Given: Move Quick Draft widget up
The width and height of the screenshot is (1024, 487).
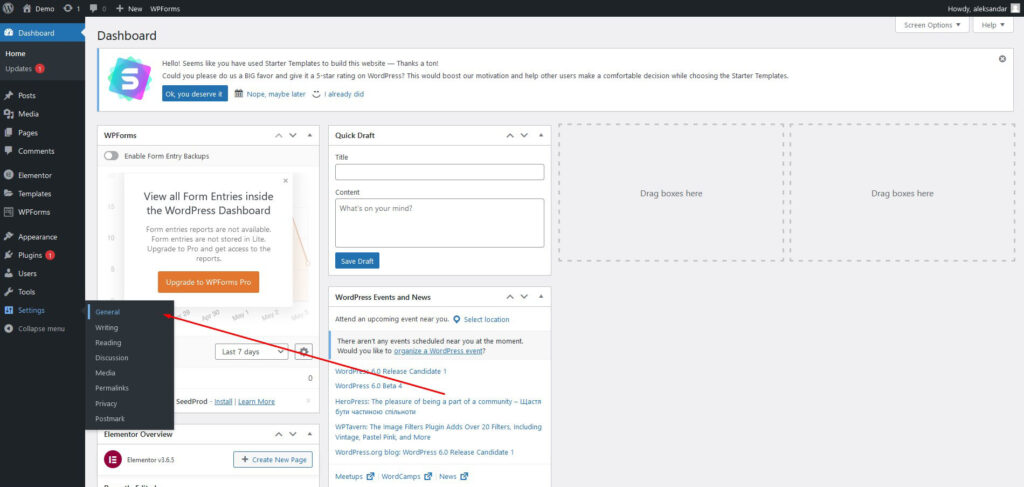Looking at the screenshot, I should 510,135.
